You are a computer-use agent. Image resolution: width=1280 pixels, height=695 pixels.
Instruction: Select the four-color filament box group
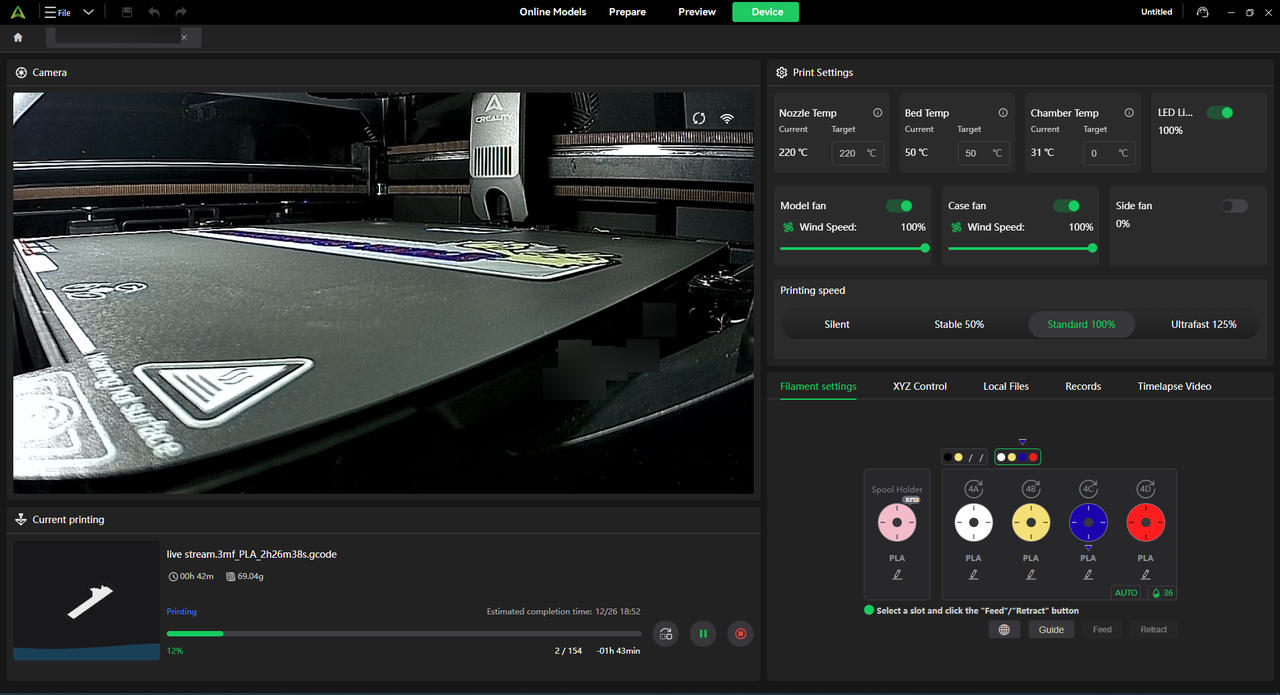[1017, 457]
